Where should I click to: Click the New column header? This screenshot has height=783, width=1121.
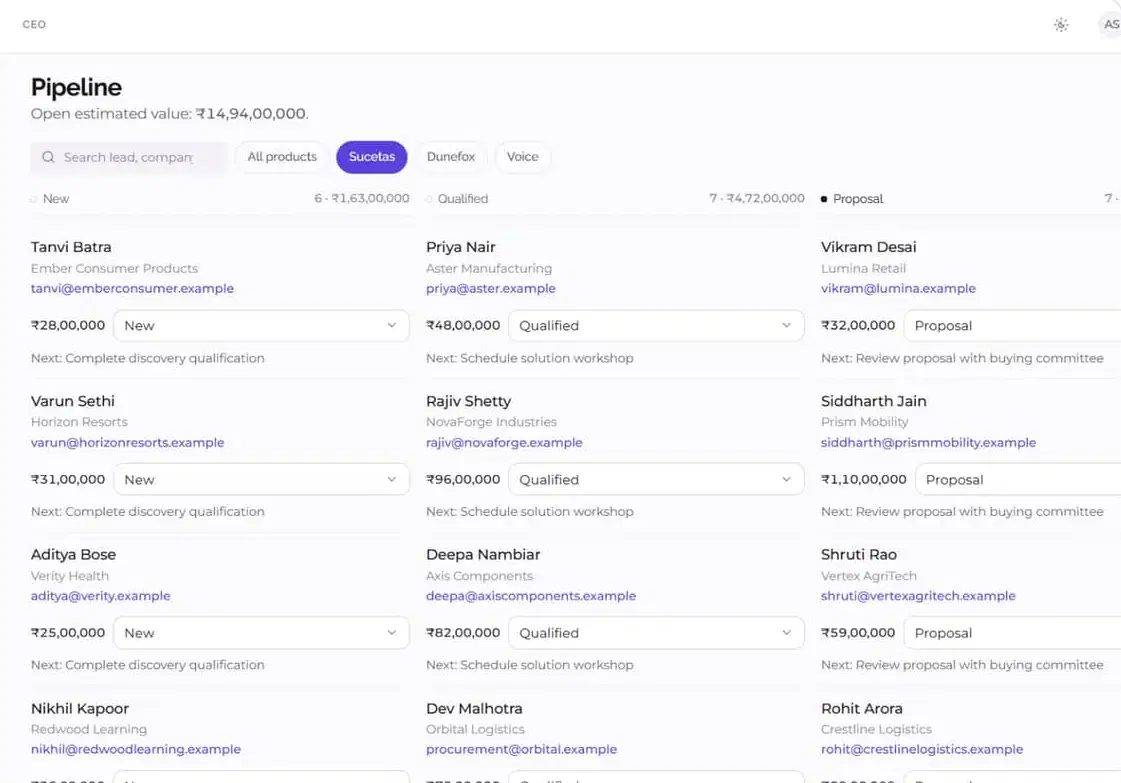pyautogui.click(x=56, y=199)
